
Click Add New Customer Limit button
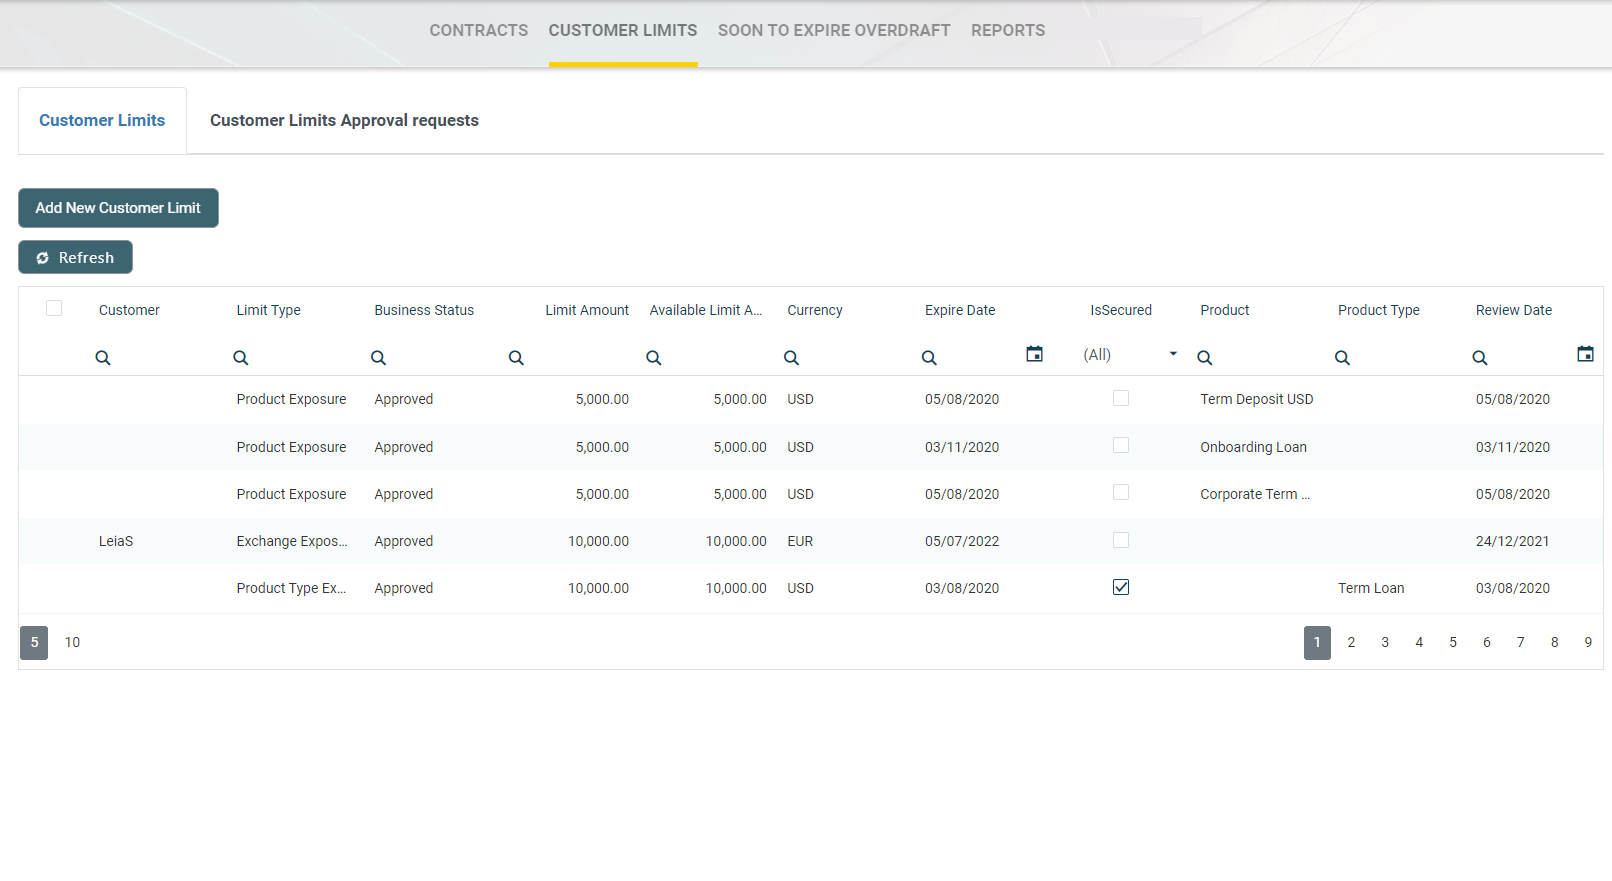point(118,208)
